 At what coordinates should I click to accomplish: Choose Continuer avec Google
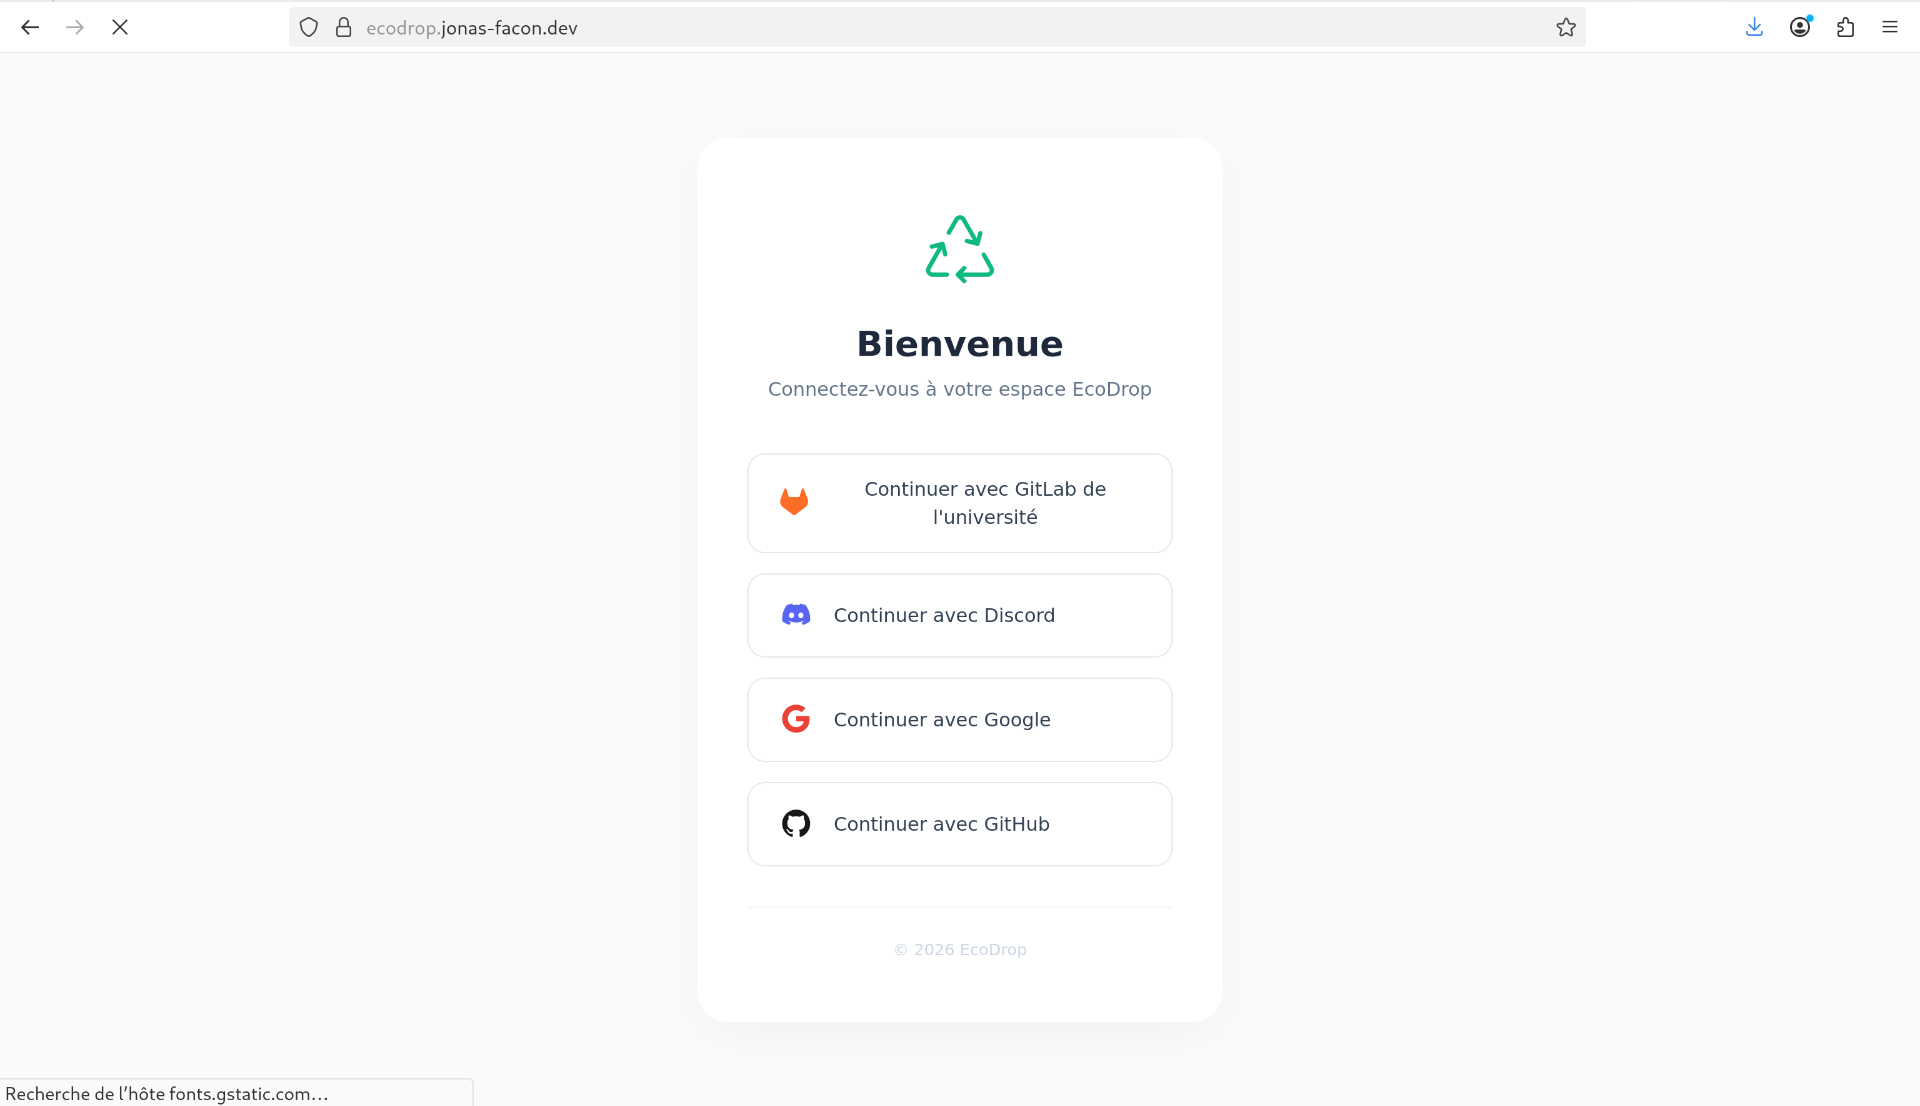click(960, 720)
